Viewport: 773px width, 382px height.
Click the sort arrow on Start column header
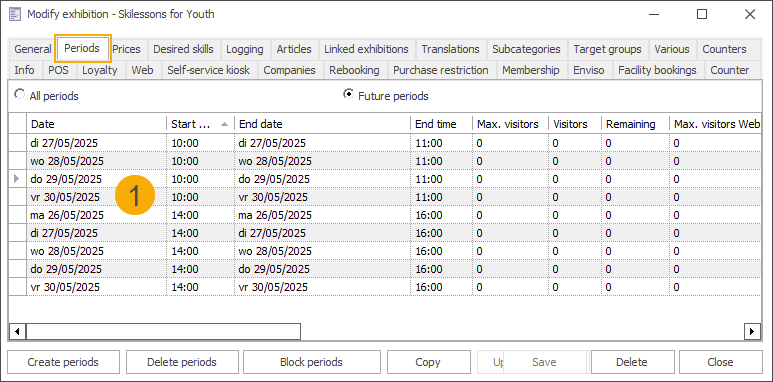pos(225,124)
